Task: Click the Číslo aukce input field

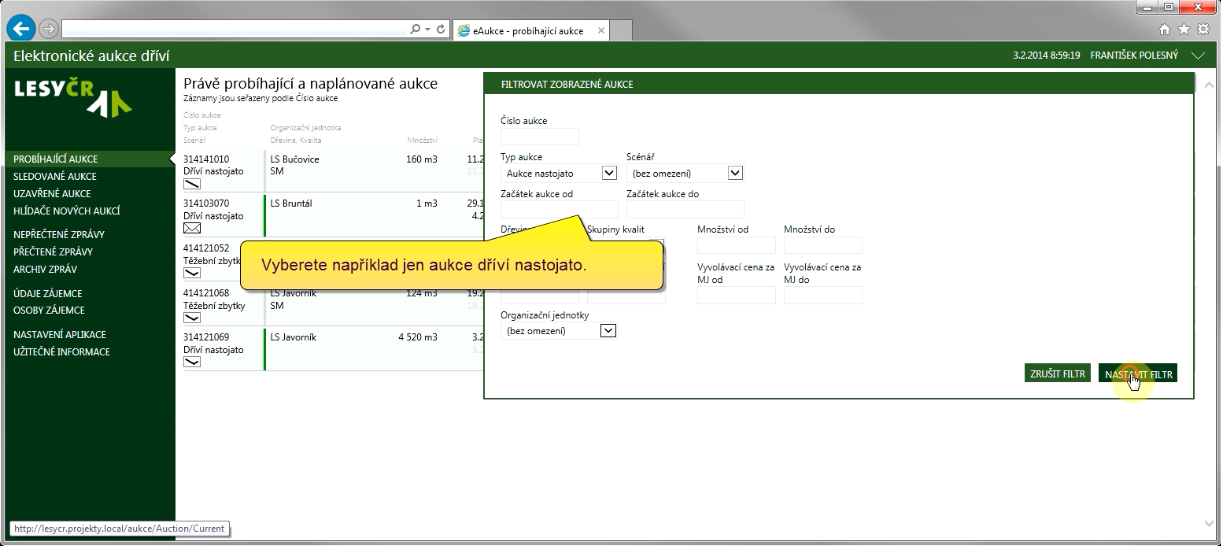Action: [540, 137]
